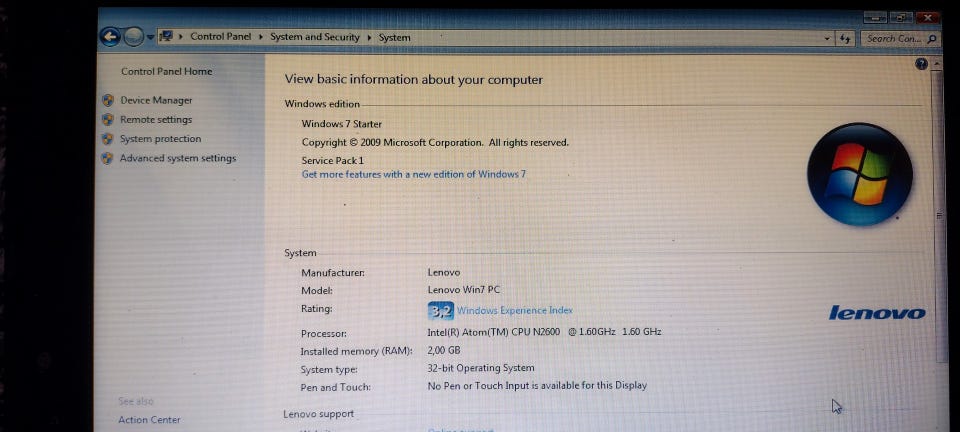
Task: Expand the arrow after Control Panel breadcrumb
Action: pyautogui.click(x=260, y=37)
